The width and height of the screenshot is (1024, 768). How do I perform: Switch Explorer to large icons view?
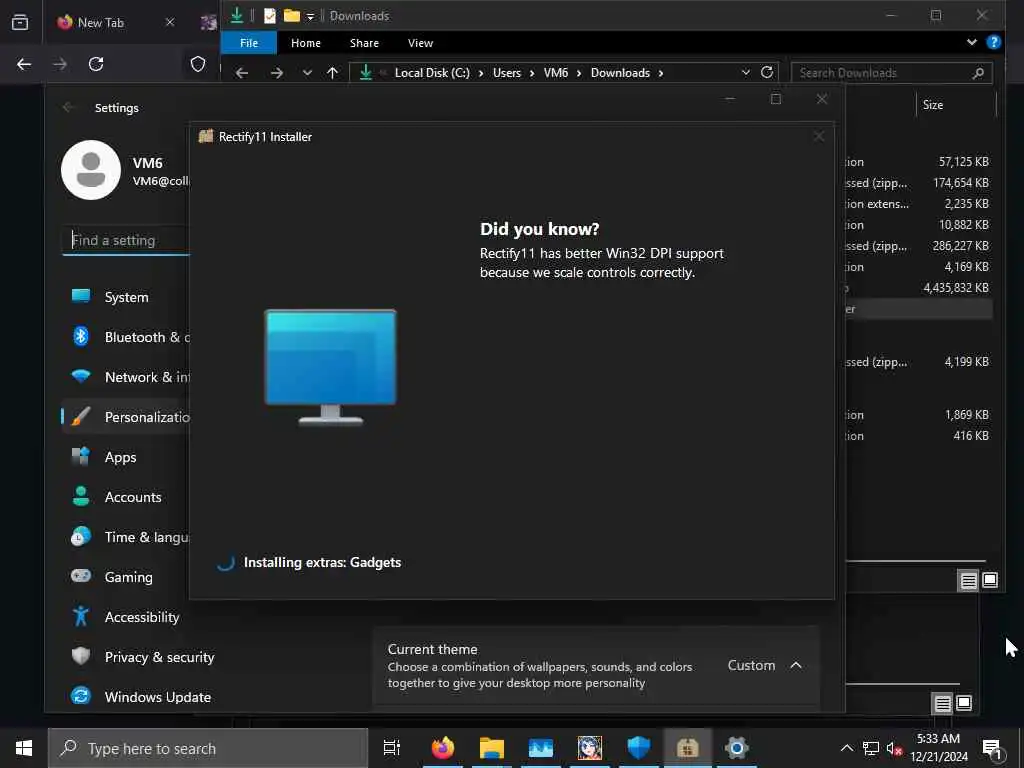tap(990, 580)
